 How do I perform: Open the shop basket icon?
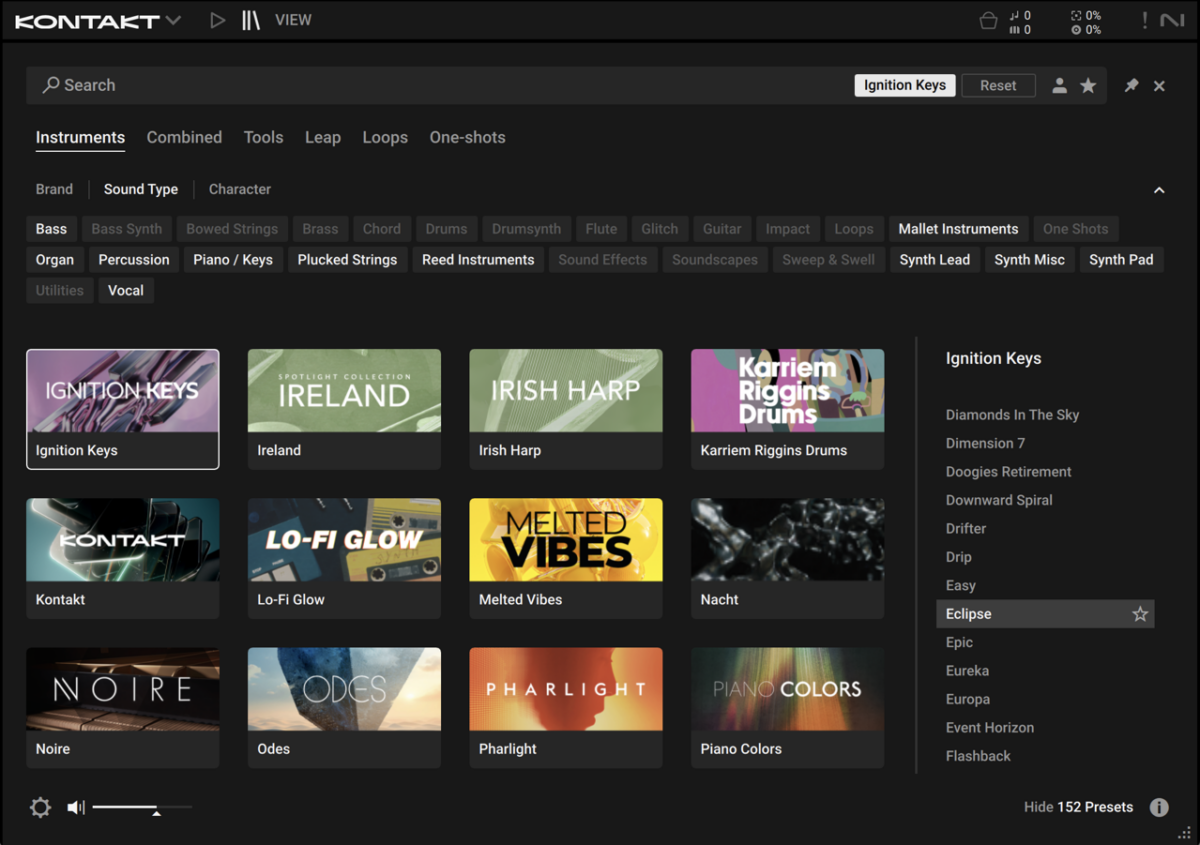[988, 21]
